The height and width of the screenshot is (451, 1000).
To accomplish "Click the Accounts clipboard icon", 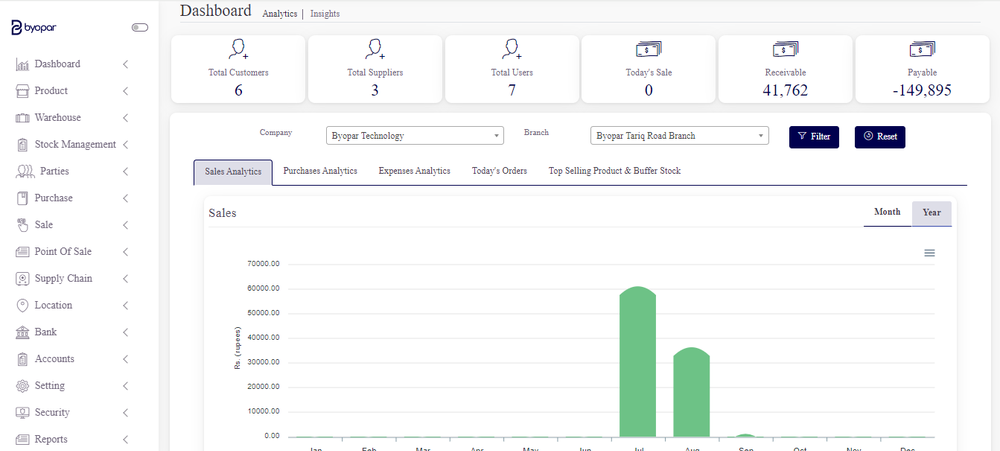I will coord(23,359).
